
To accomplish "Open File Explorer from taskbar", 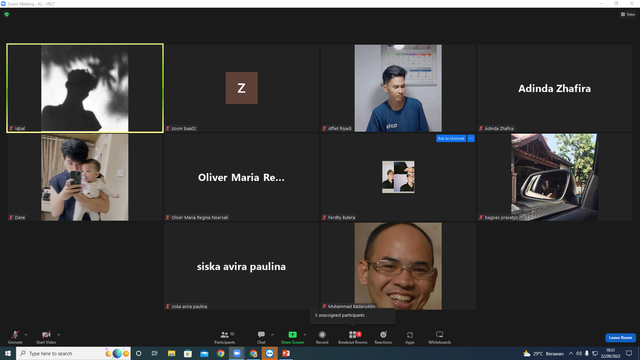I will (171, 353).
